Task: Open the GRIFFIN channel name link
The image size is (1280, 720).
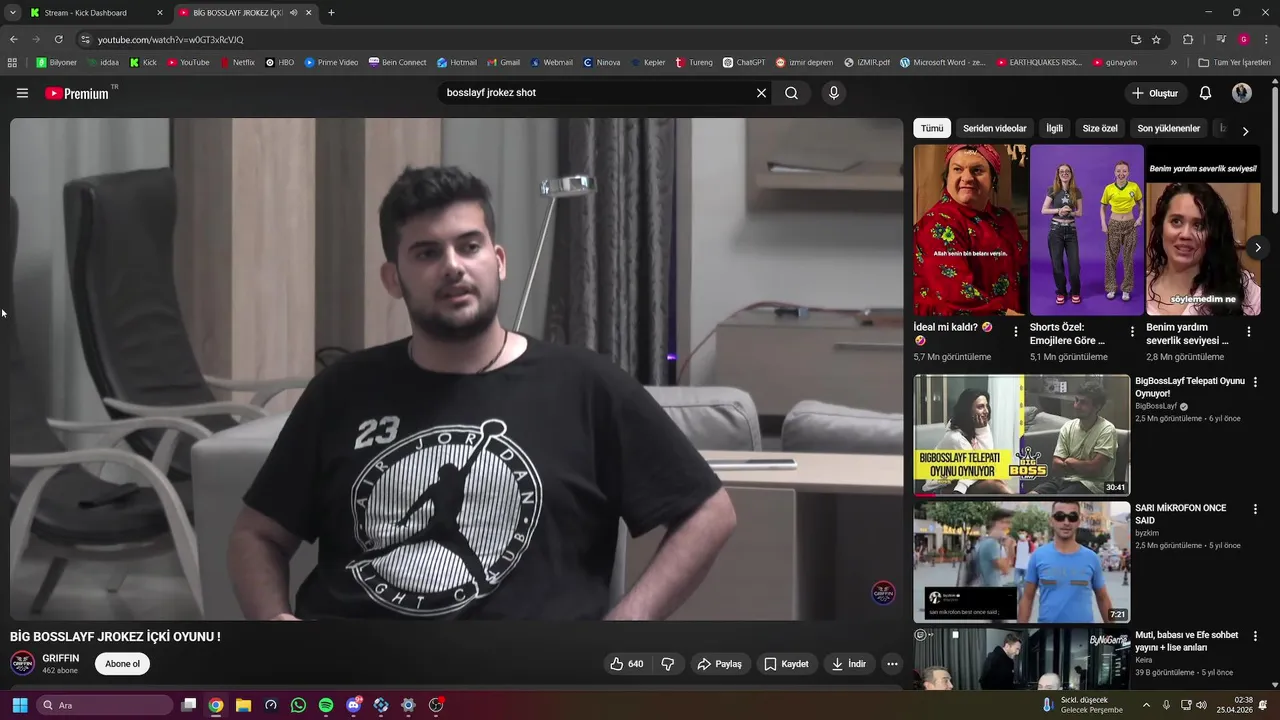Action: [61, 658]
